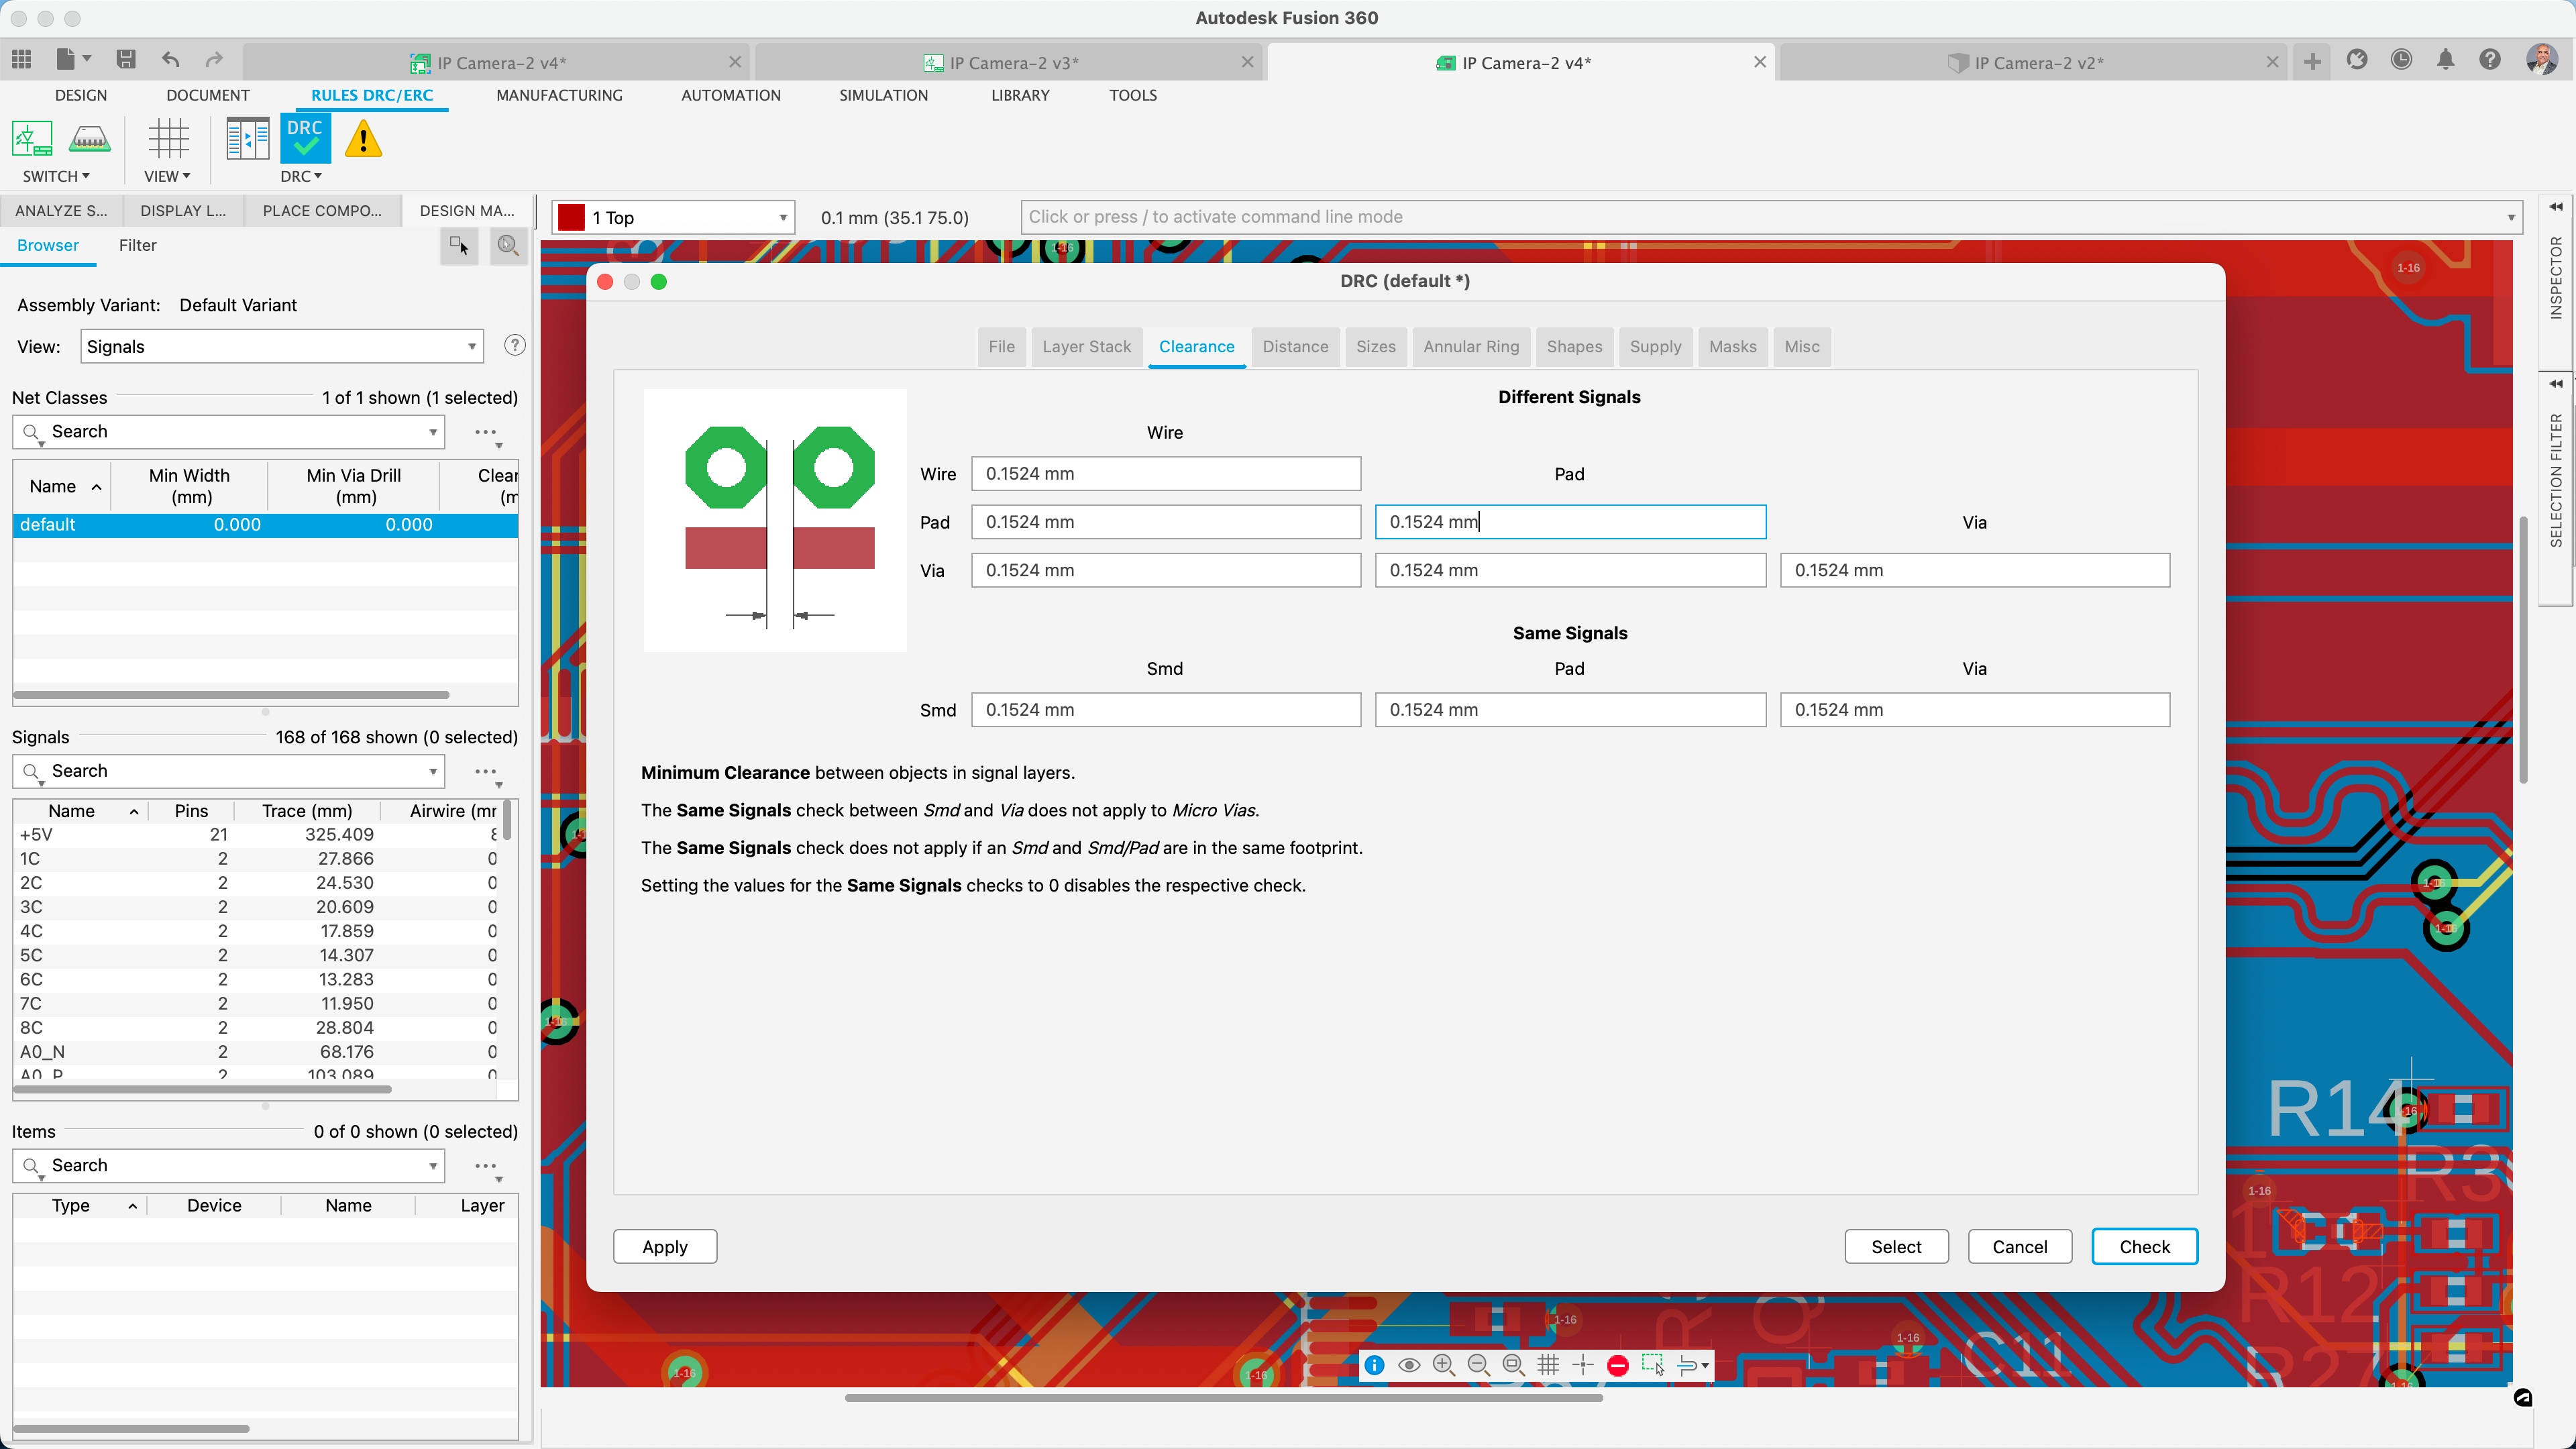Open the DRC dropdown arrow under ribbon

tap(318, 176)
